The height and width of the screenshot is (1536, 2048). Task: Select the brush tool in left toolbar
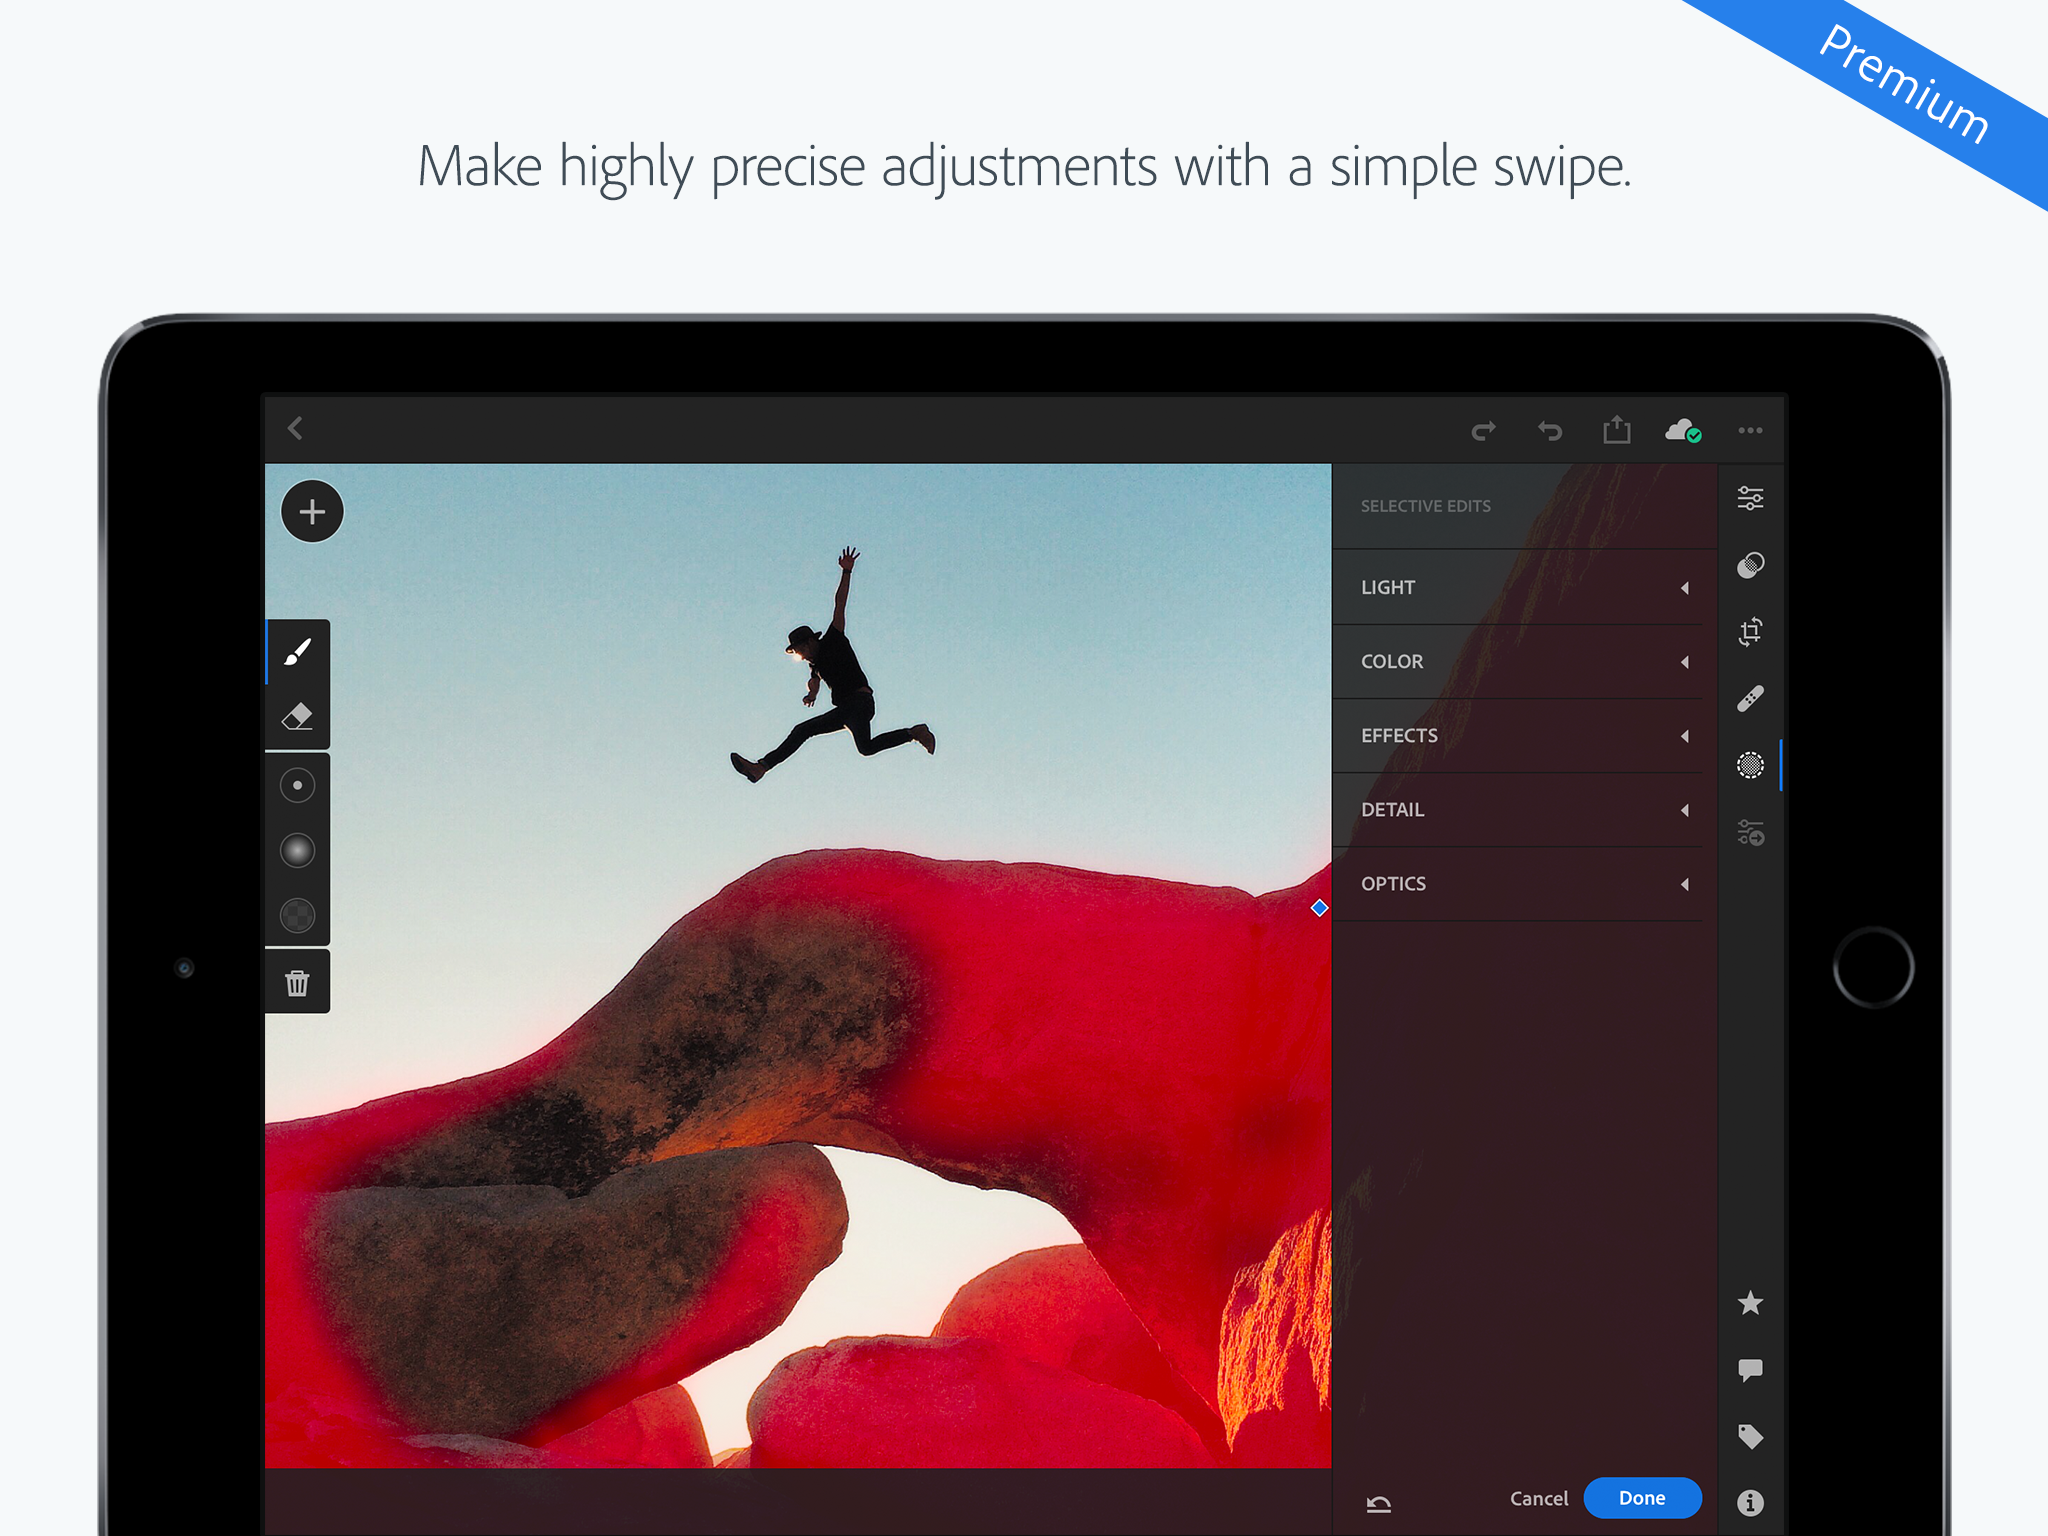tap(298, 652)
